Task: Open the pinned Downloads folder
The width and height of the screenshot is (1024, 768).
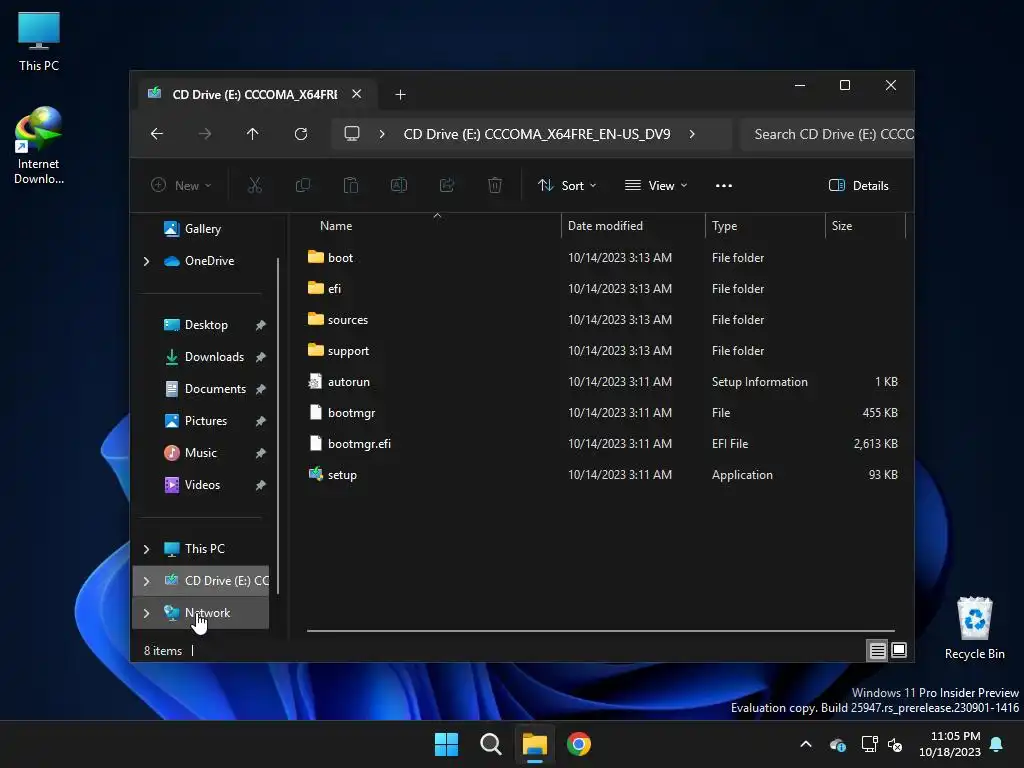Action: (x=214, y=357)
